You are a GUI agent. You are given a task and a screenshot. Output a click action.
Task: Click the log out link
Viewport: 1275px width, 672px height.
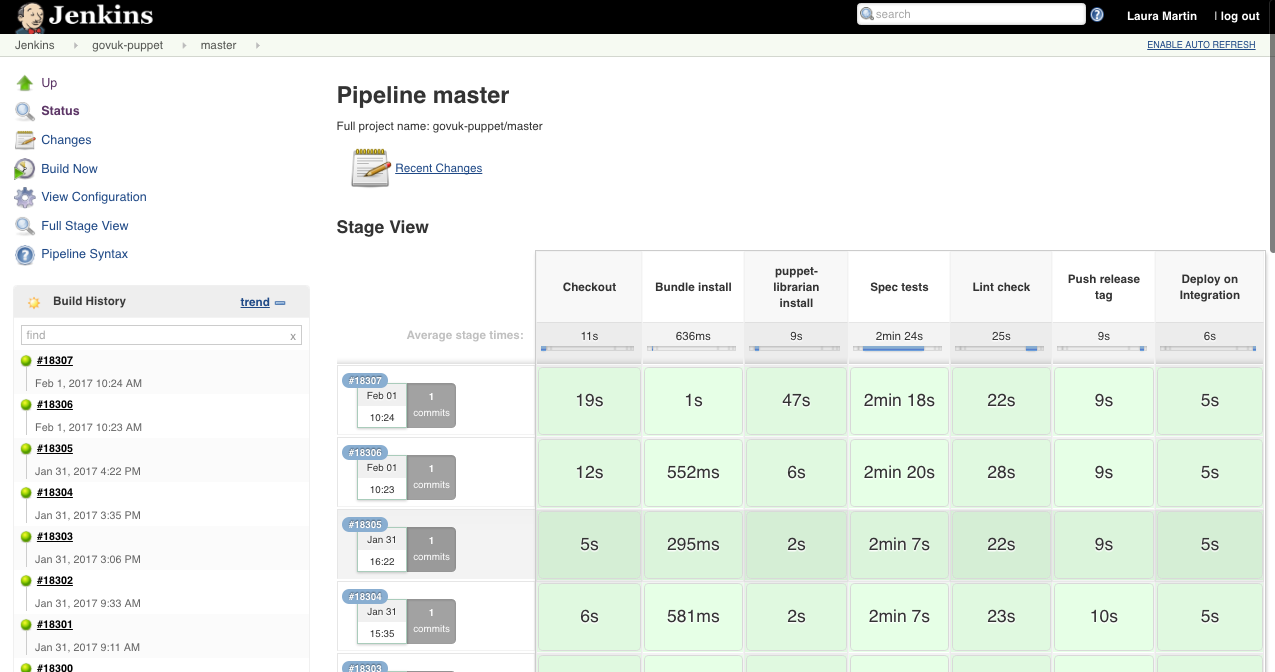pos(1240,16)
